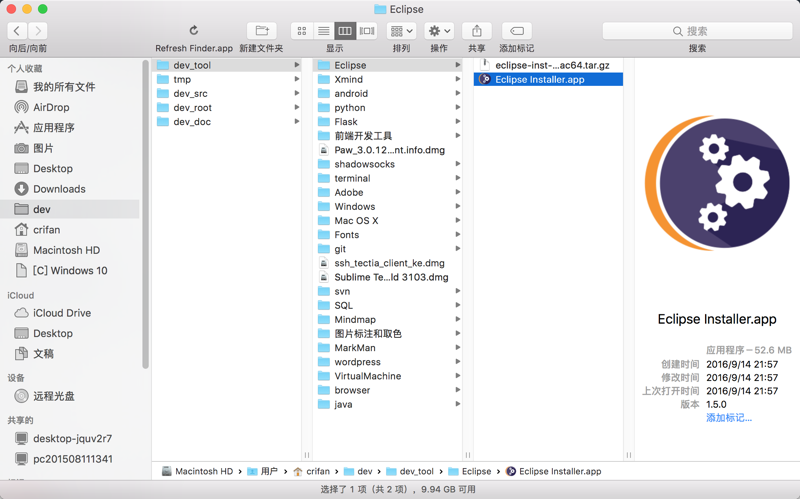Select the dev_root folder
This screenshot has width=800, height=499.
click(x=228, y=108)
